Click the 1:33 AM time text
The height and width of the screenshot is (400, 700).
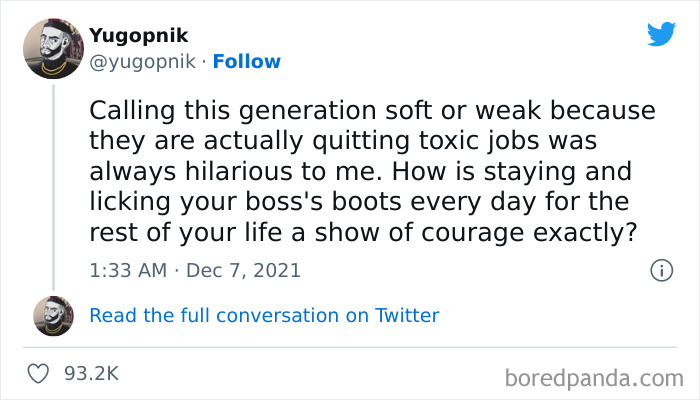pyautogui.click(x=125, y=270)
